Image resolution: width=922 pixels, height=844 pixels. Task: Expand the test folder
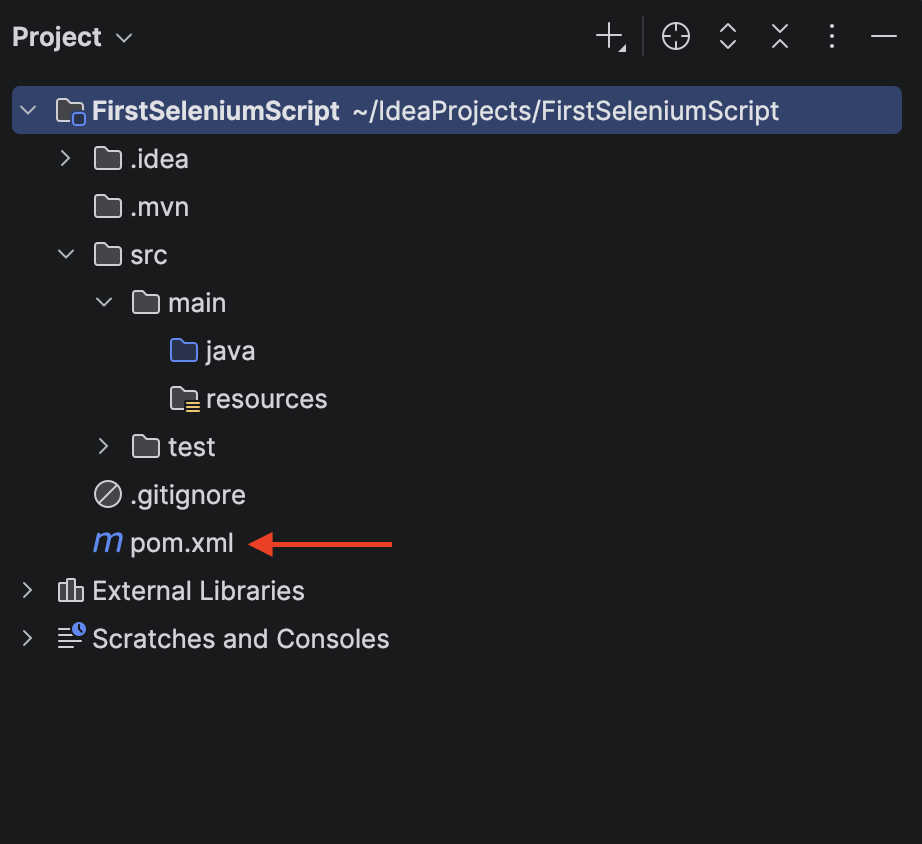[x=101, y=446]
